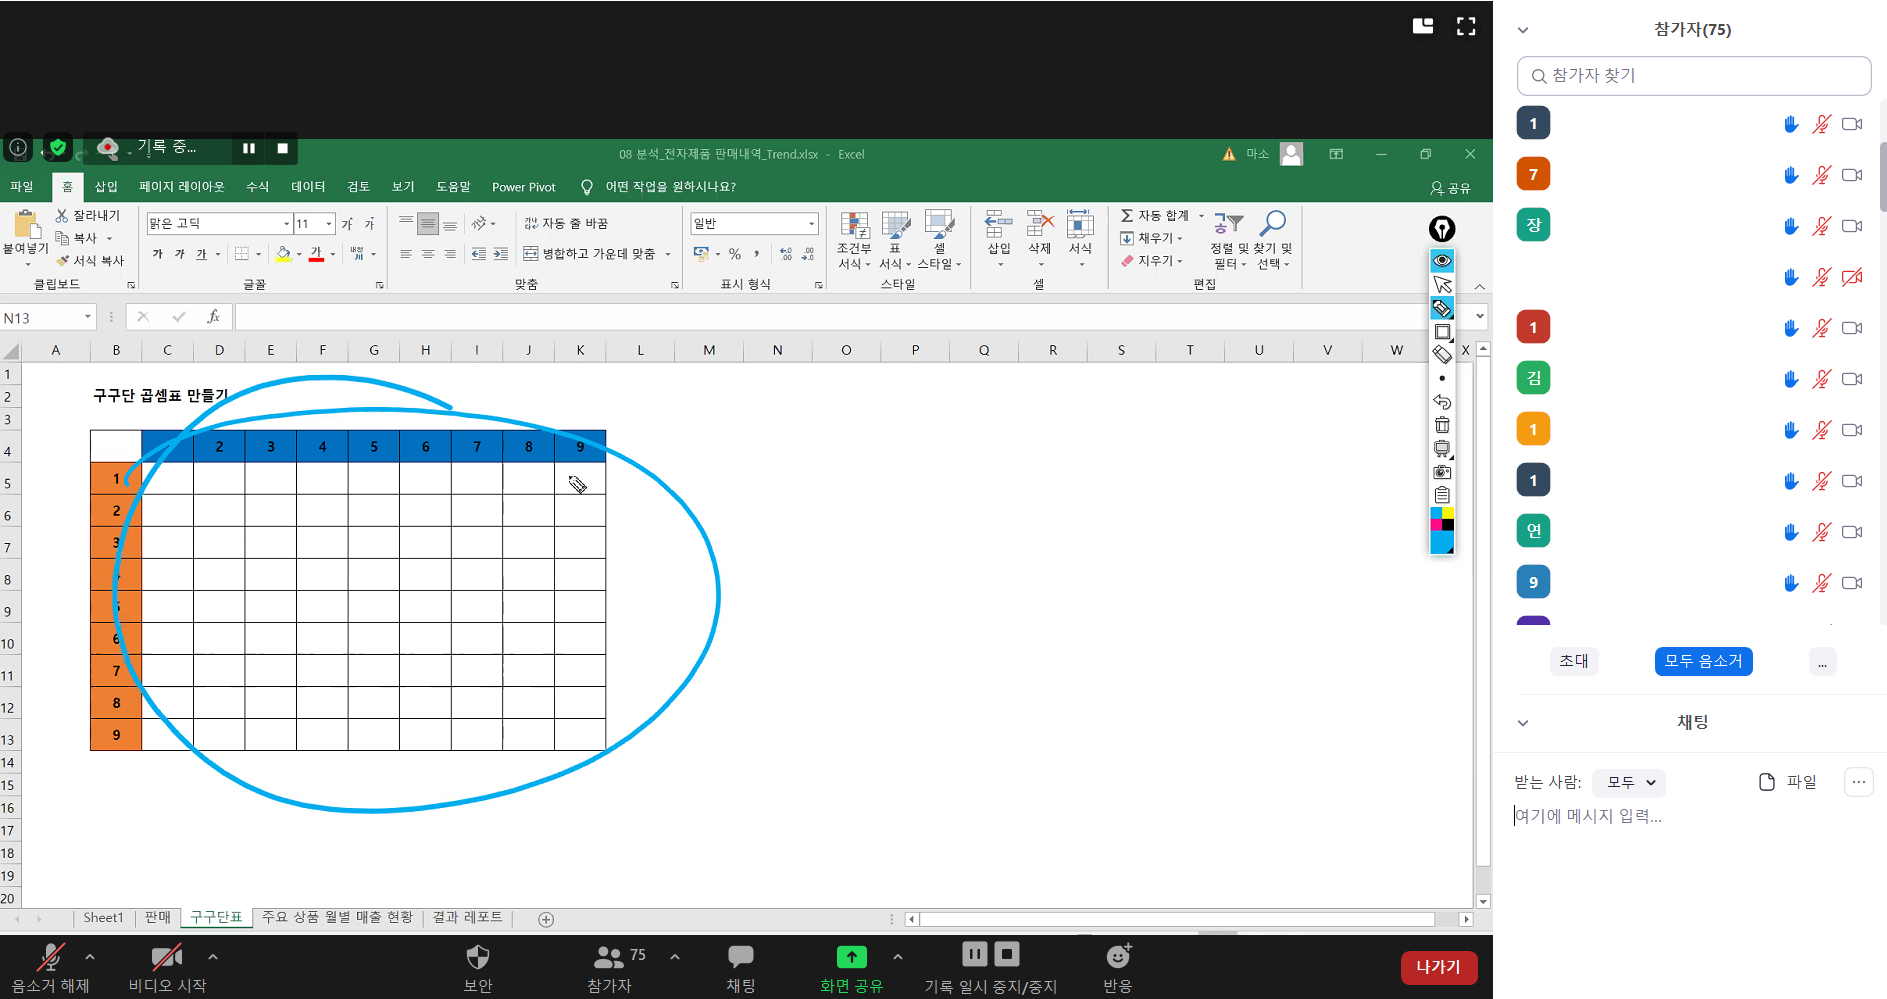Click the 참가자 찾기 search field
The width and height of the screenshot is (1887, 999).
[x=1694, y=76]
